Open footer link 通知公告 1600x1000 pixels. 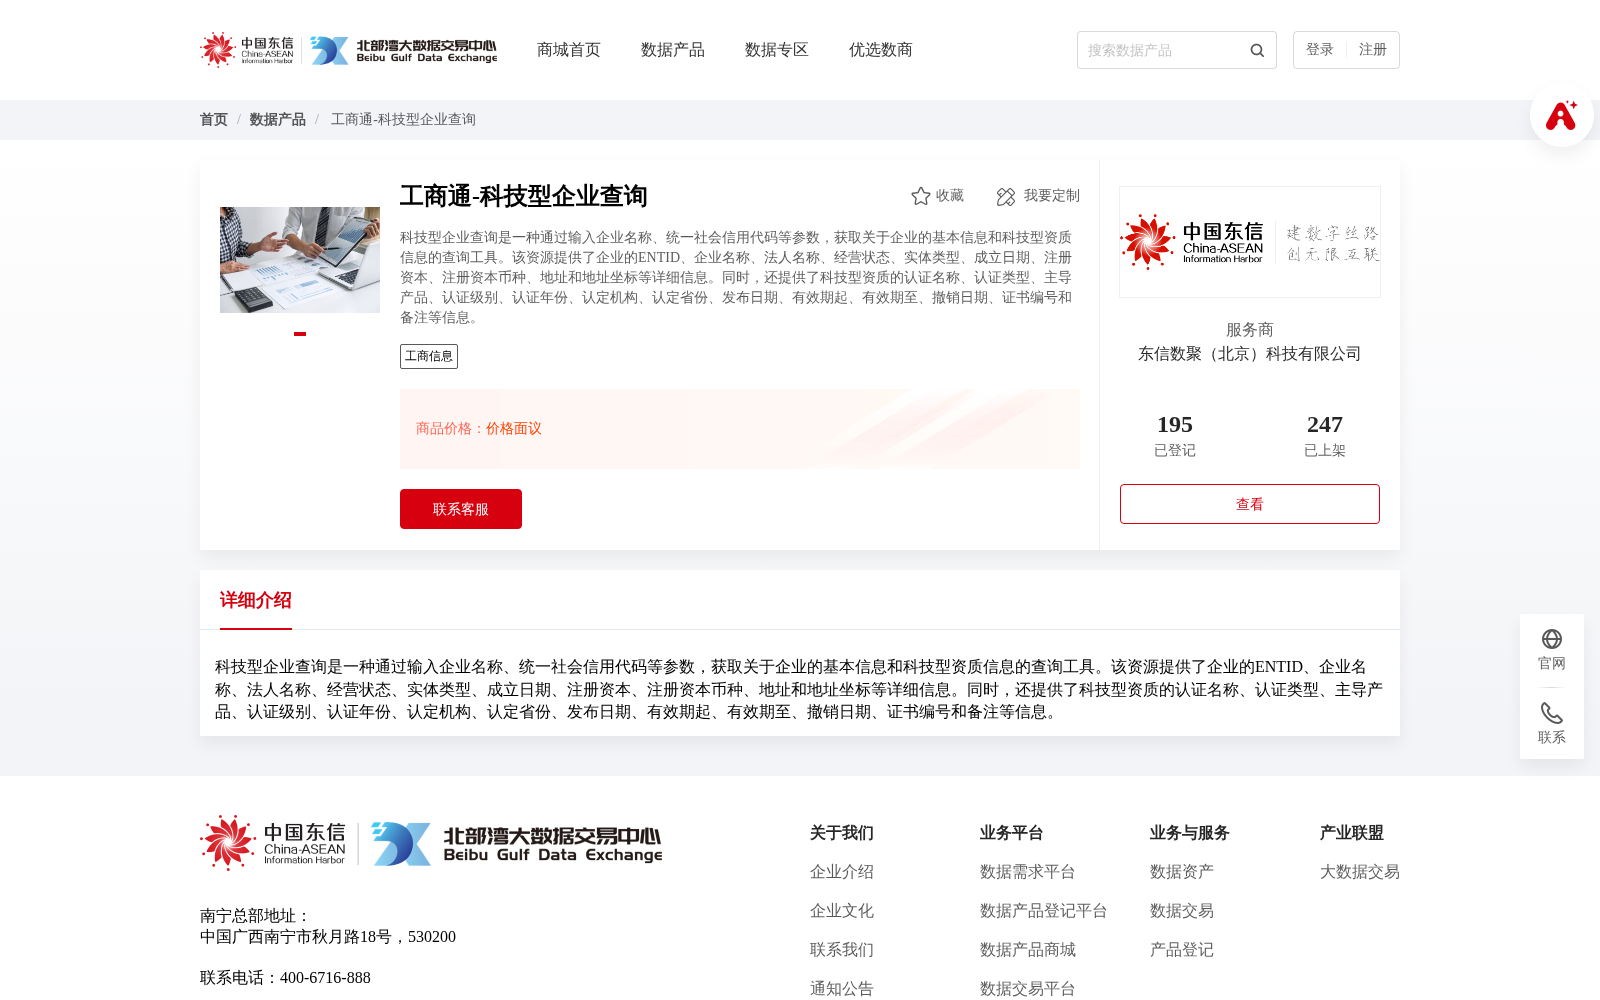842,989
